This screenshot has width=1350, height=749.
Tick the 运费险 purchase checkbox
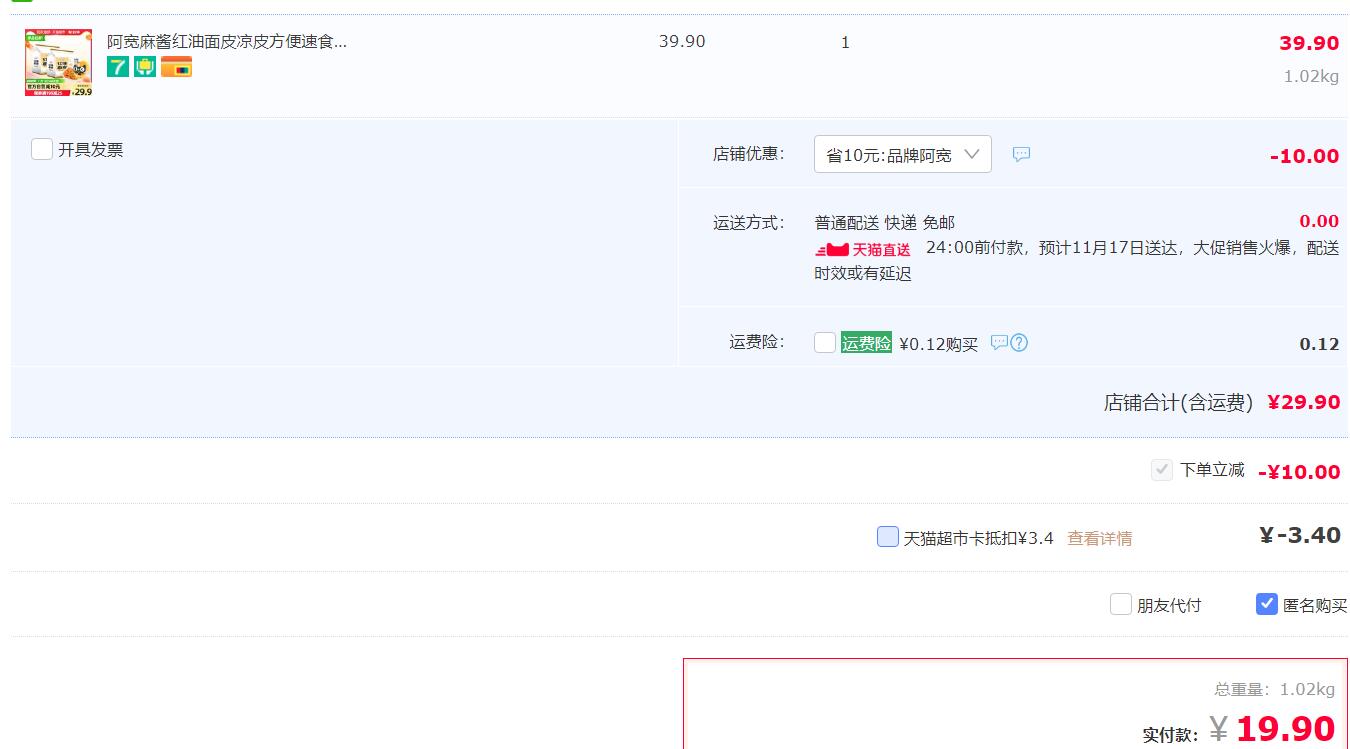[825, 343]
